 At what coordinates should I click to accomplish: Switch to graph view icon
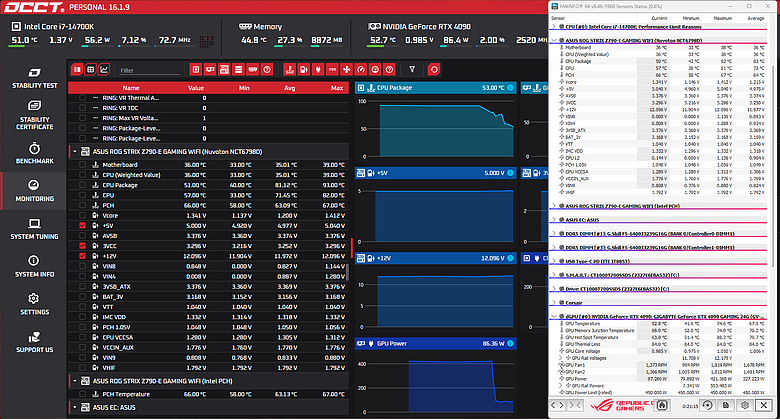click(104, 70)
